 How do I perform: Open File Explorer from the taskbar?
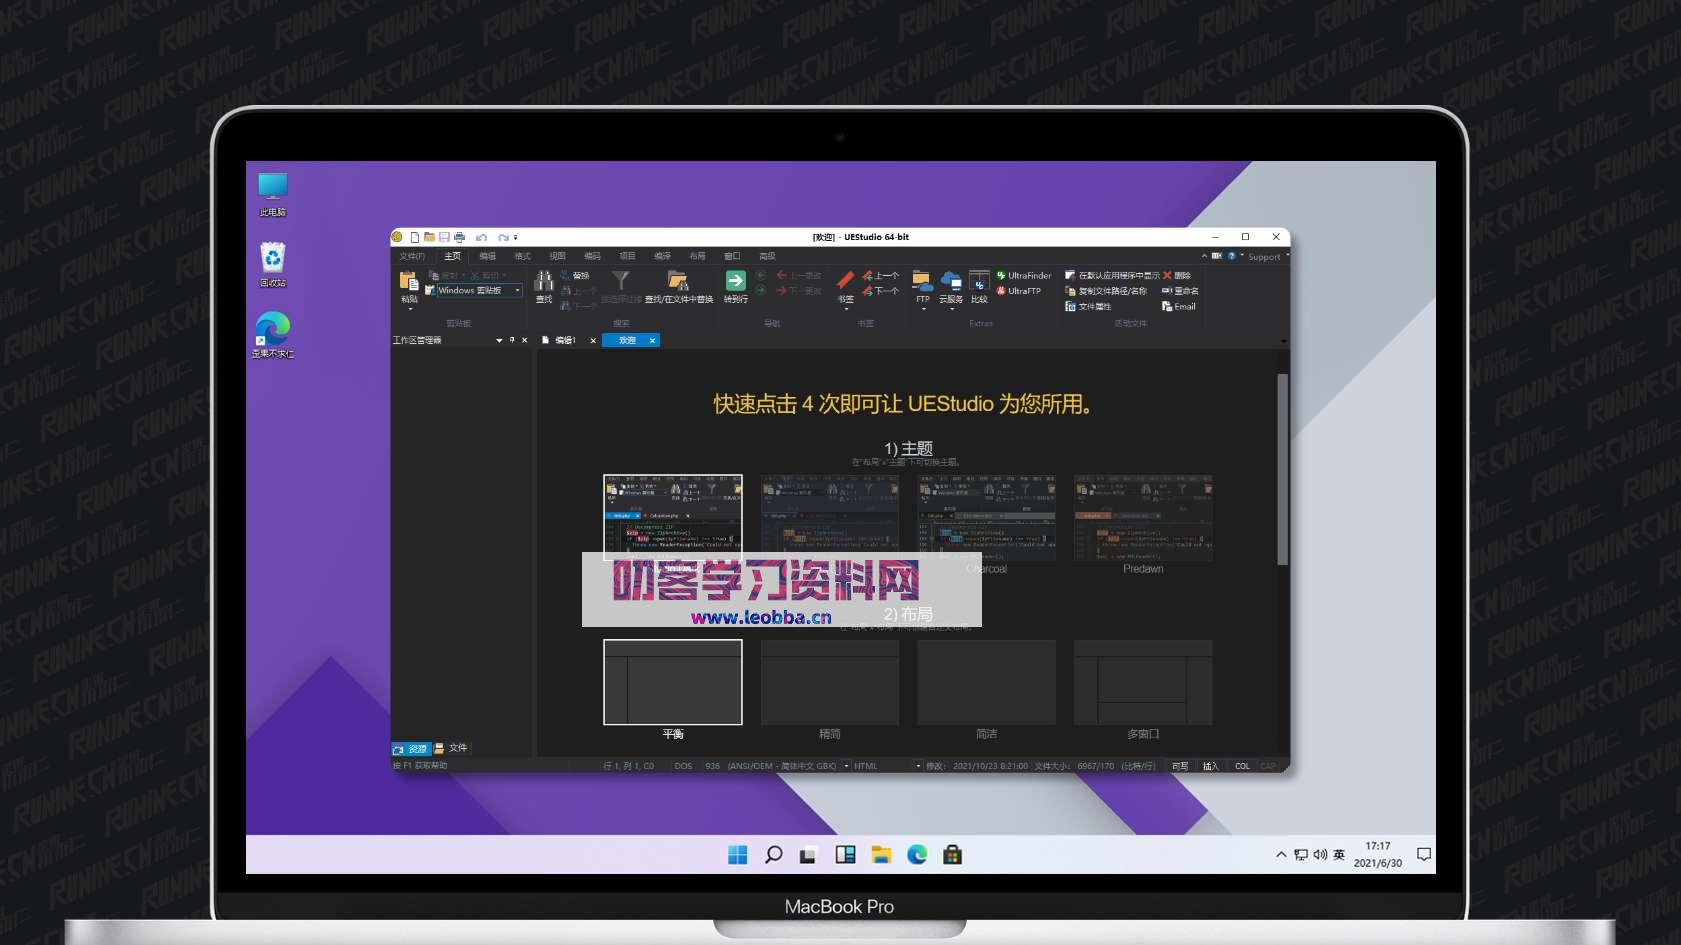pos(881,855)
